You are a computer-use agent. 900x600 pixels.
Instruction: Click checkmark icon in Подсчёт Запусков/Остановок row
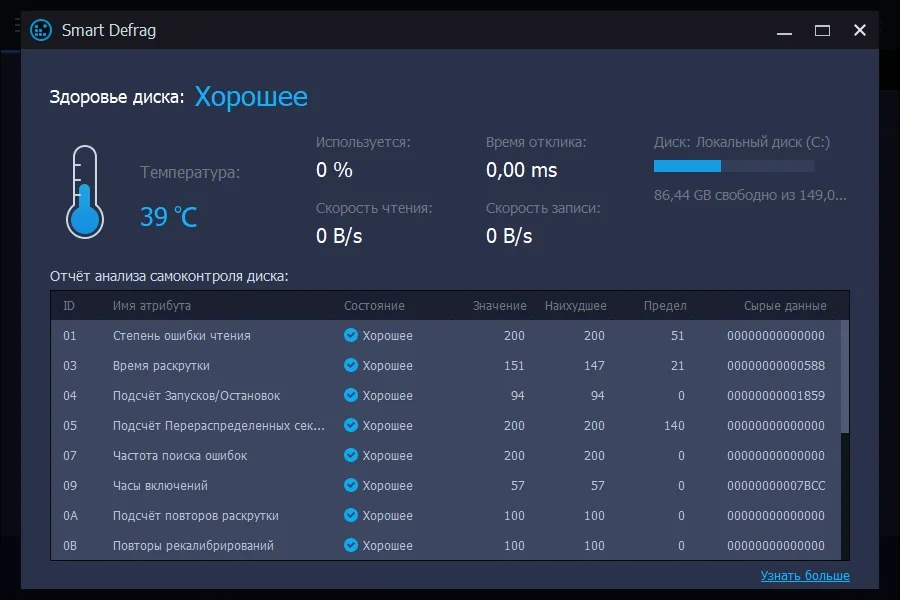tap(351, 395)
